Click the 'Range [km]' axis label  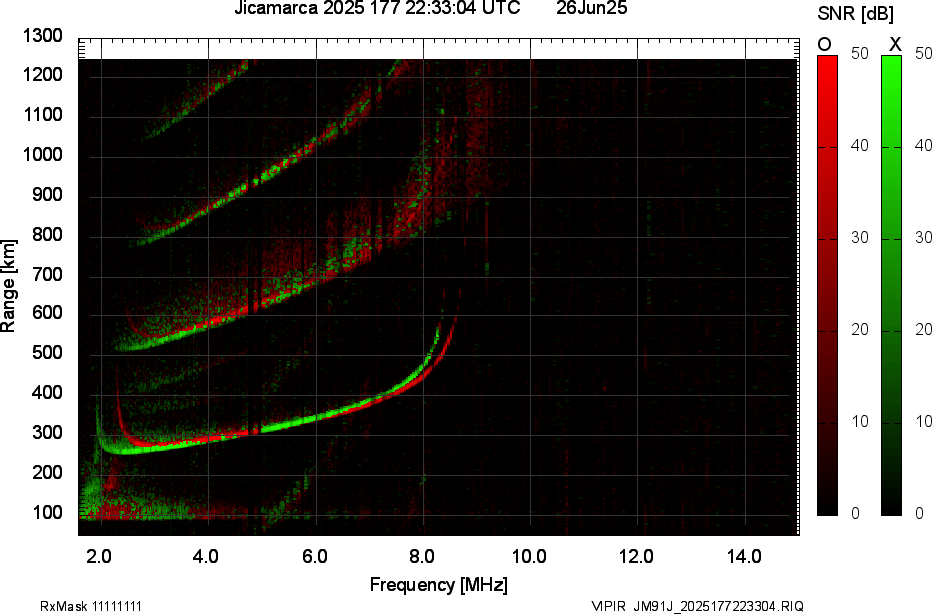click(x=8, y=286)
